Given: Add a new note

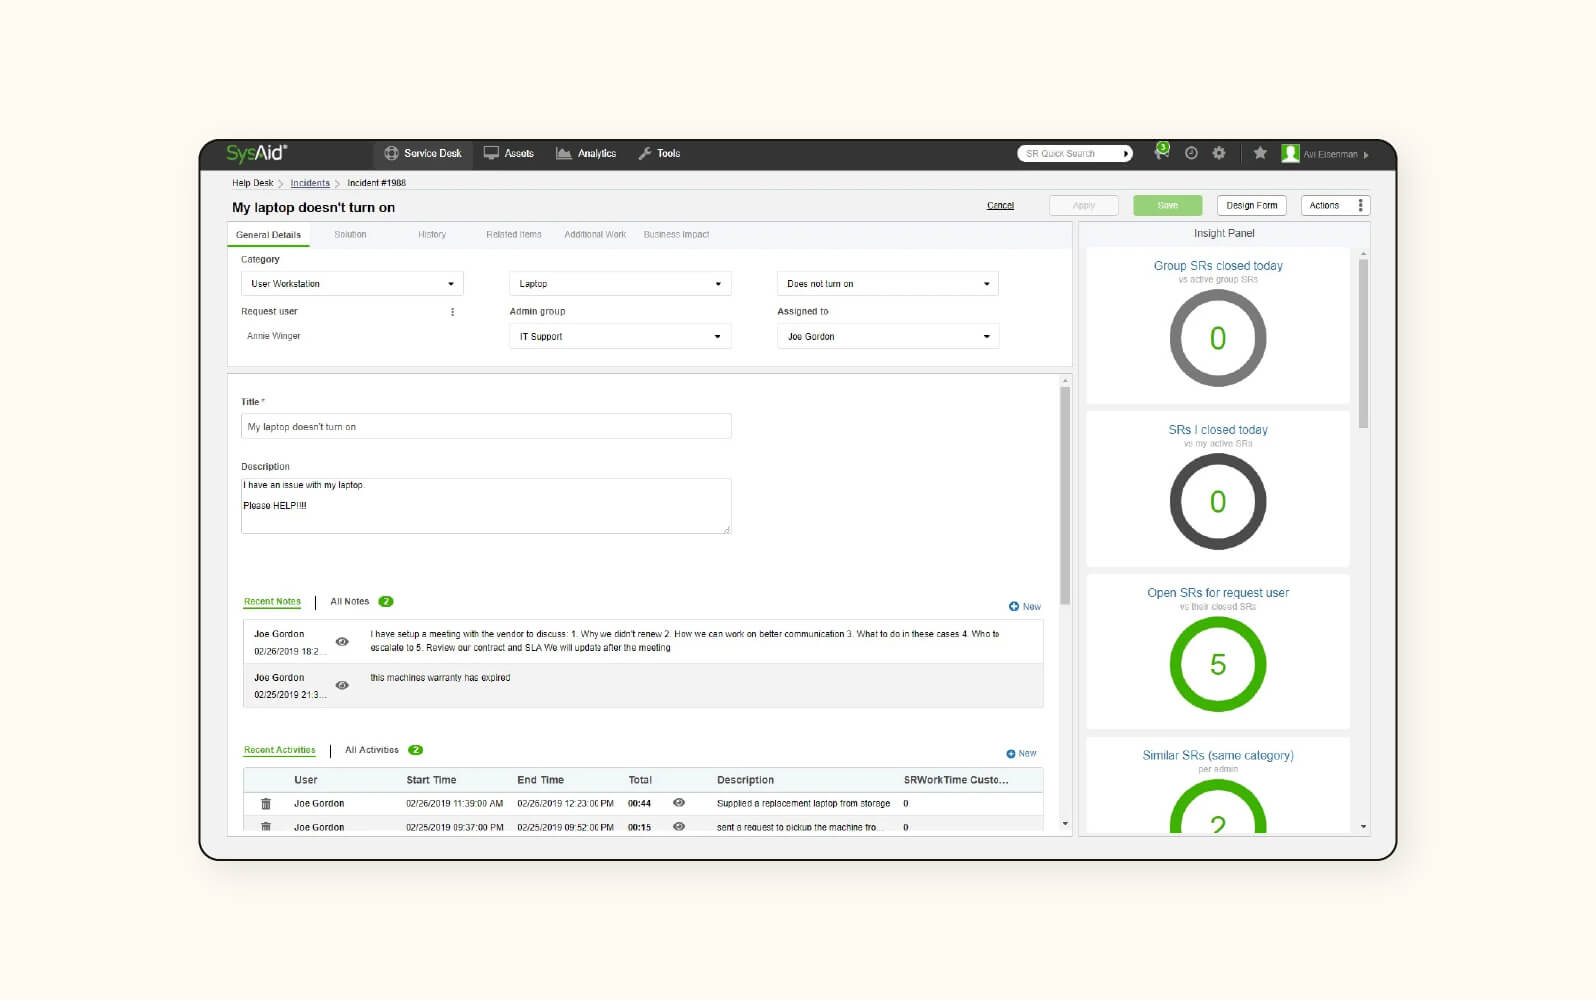Looking at the screenshot, I should pyautogui.click(x=1025, y=607).
